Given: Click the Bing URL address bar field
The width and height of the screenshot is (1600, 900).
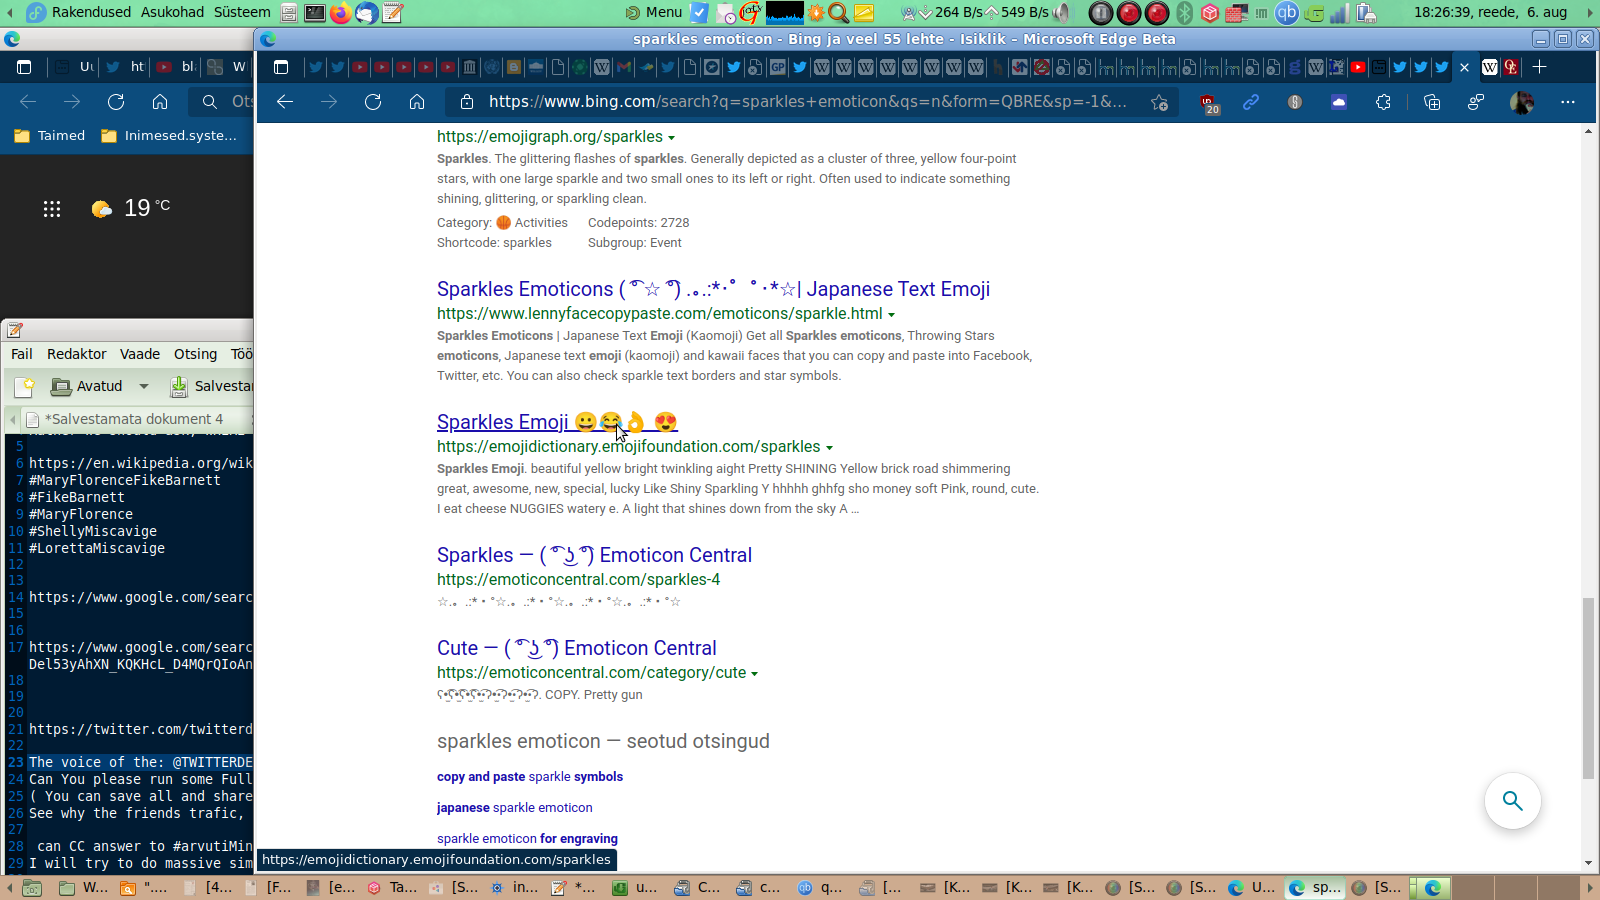Looking at the screenshot, I should pos(806,102).
